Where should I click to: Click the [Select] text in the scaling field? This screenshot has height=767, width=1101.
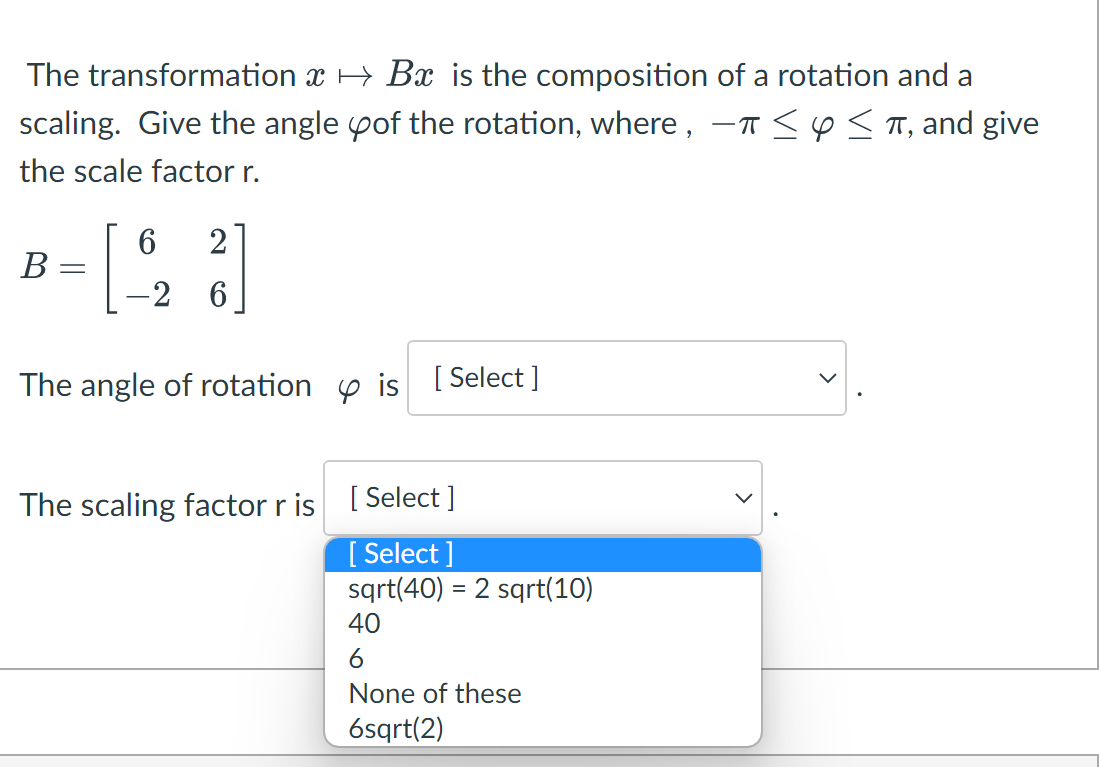point(400,497)
